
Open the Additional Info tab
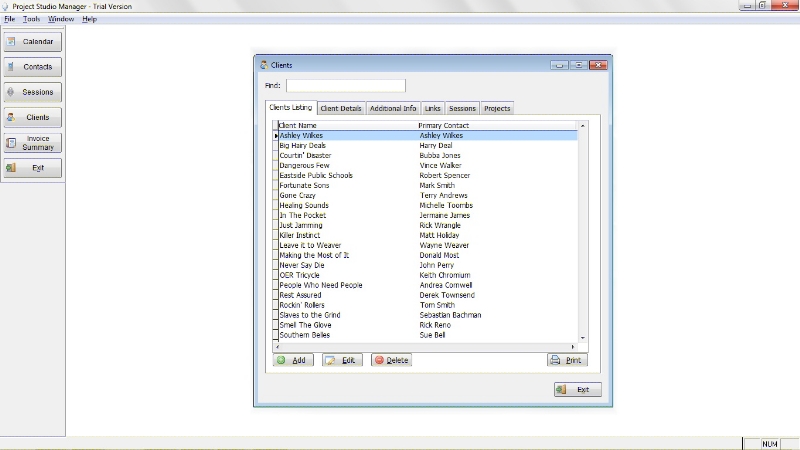pyautogui.click(x=393, y=108)
